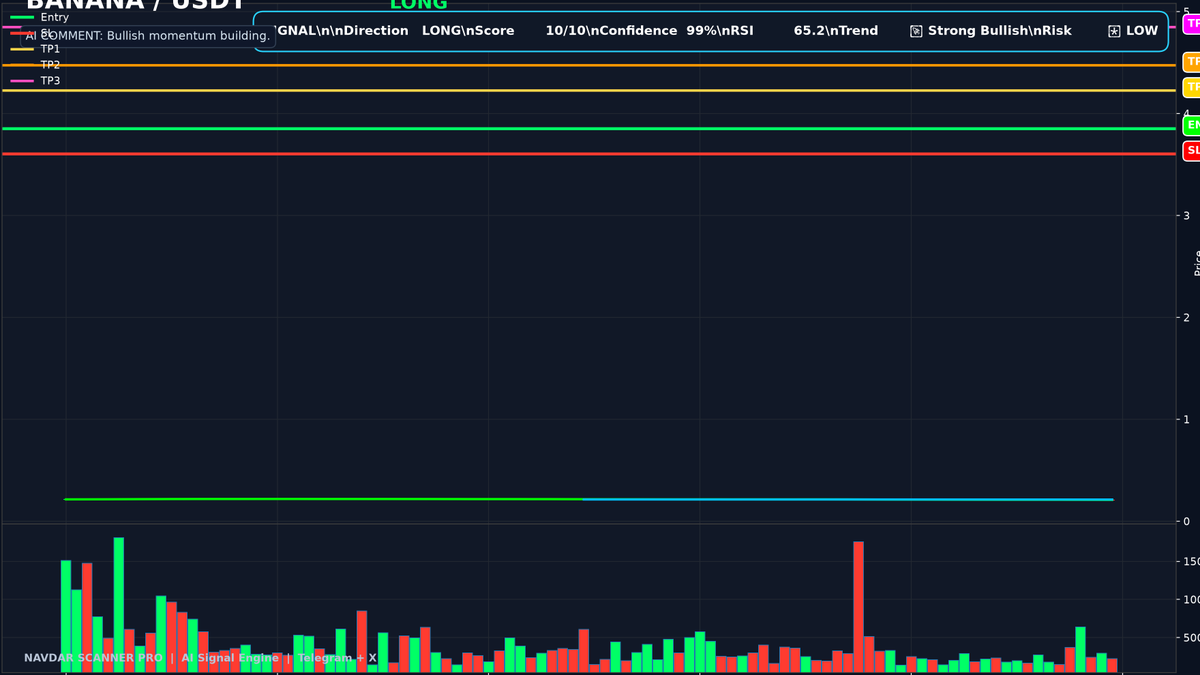1200x675 pixels.
Task: Click the pink TP3 legend color swatch
Action: point(22,80)
